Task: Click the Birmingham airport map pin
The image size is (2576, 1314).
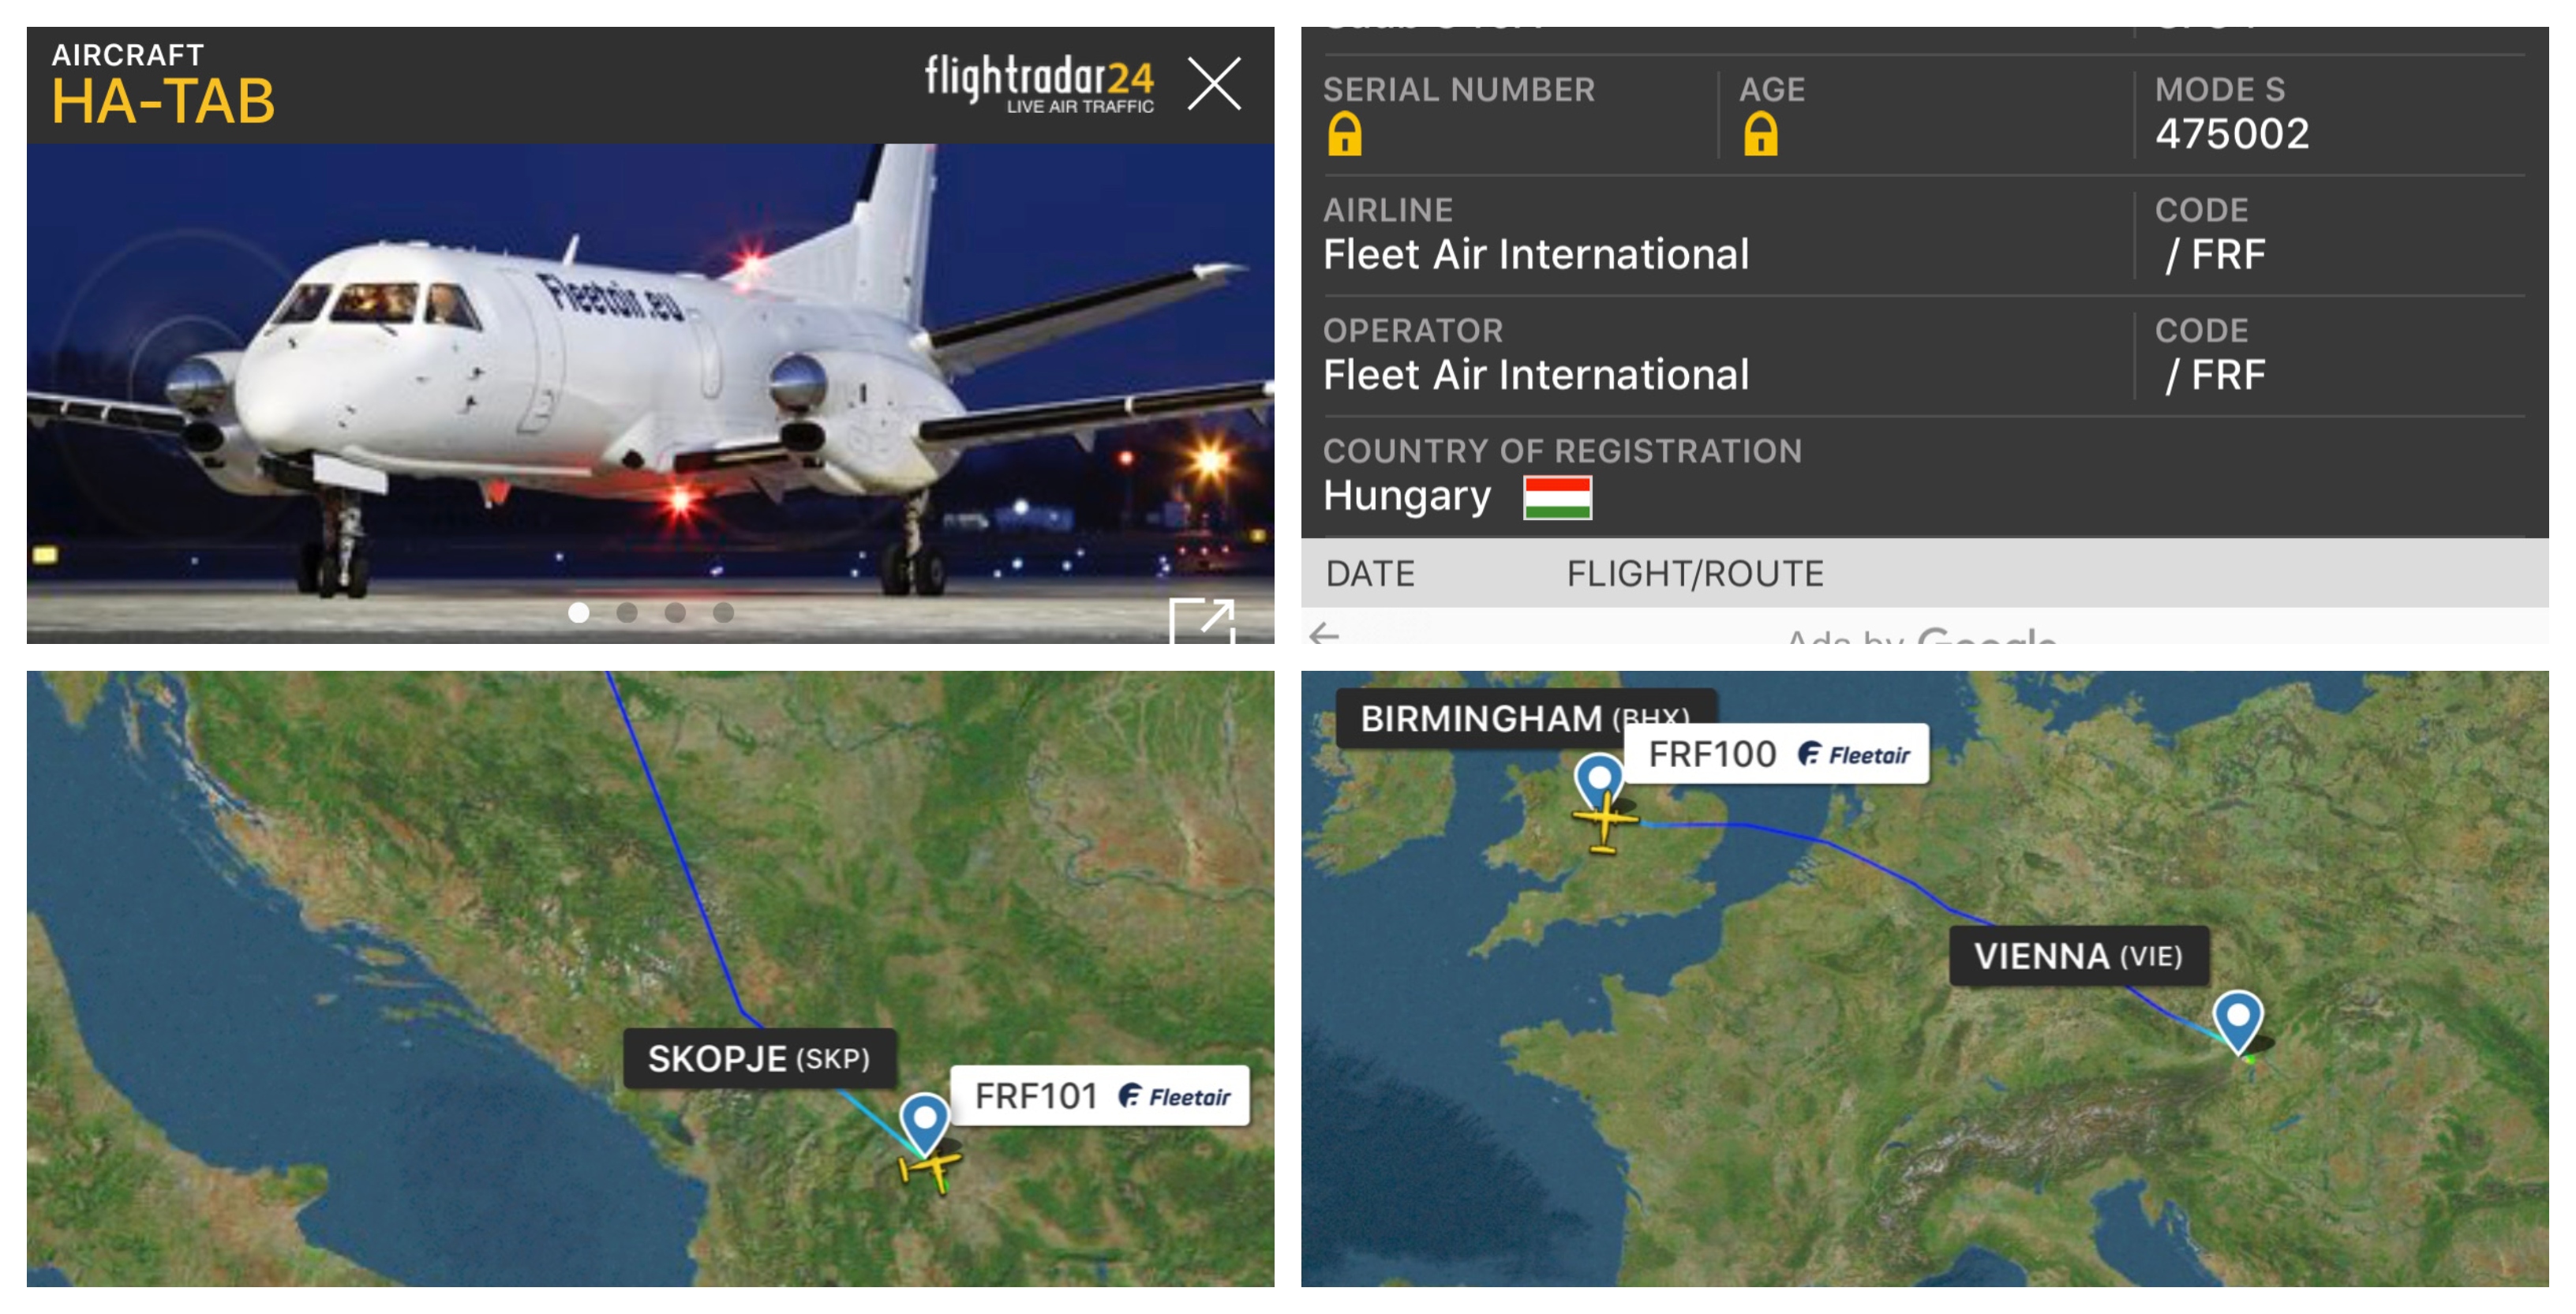Action: pyautogui.click(x=1598, y=781)
